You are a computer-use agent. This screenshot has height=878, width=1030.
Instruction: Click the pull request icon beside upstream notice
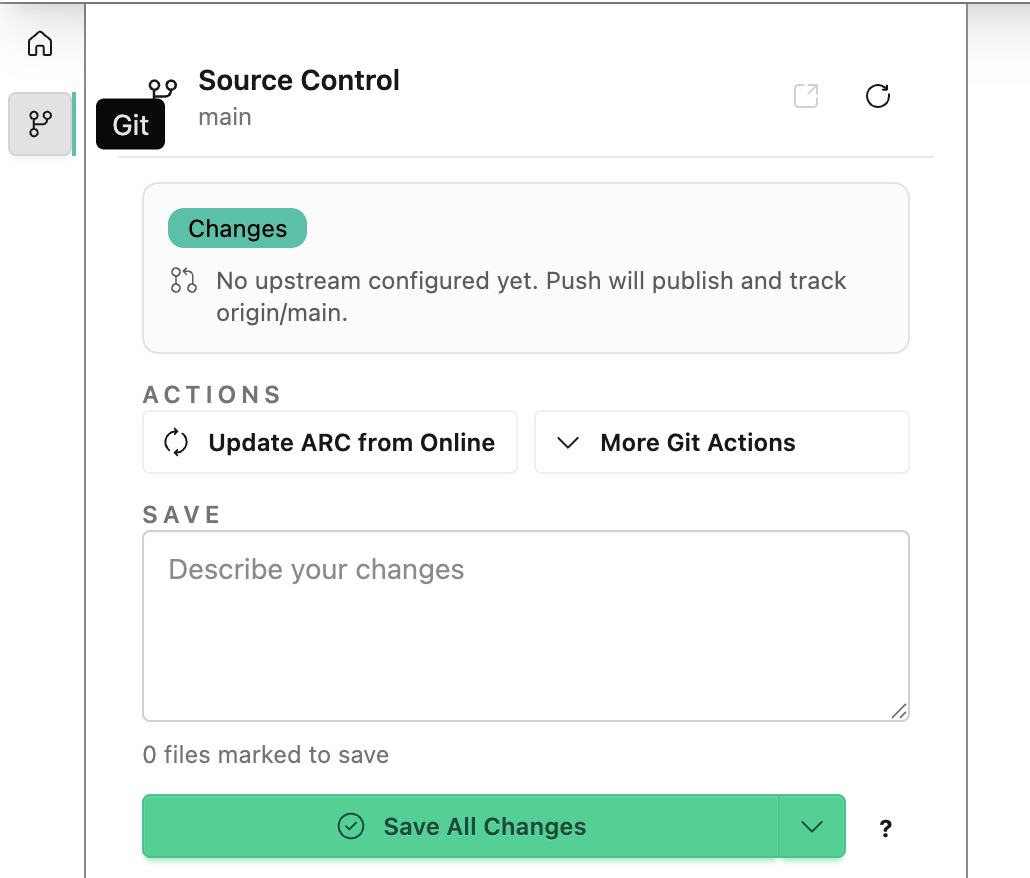[183, 280]
